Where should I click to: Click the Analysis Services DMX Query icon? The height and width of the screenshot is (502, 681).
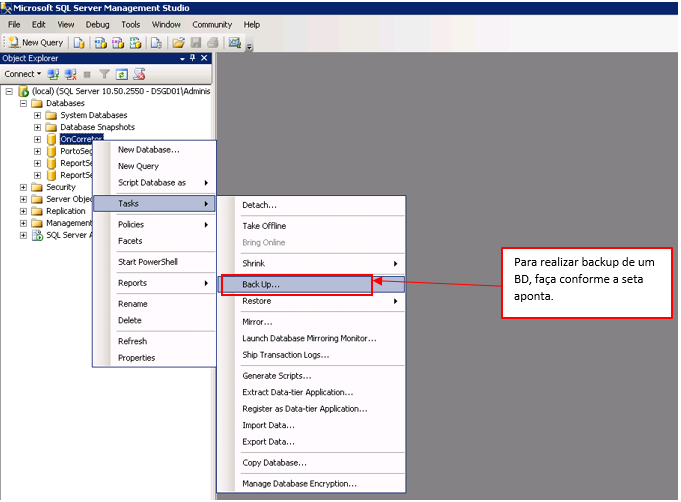tap(118, 43)
